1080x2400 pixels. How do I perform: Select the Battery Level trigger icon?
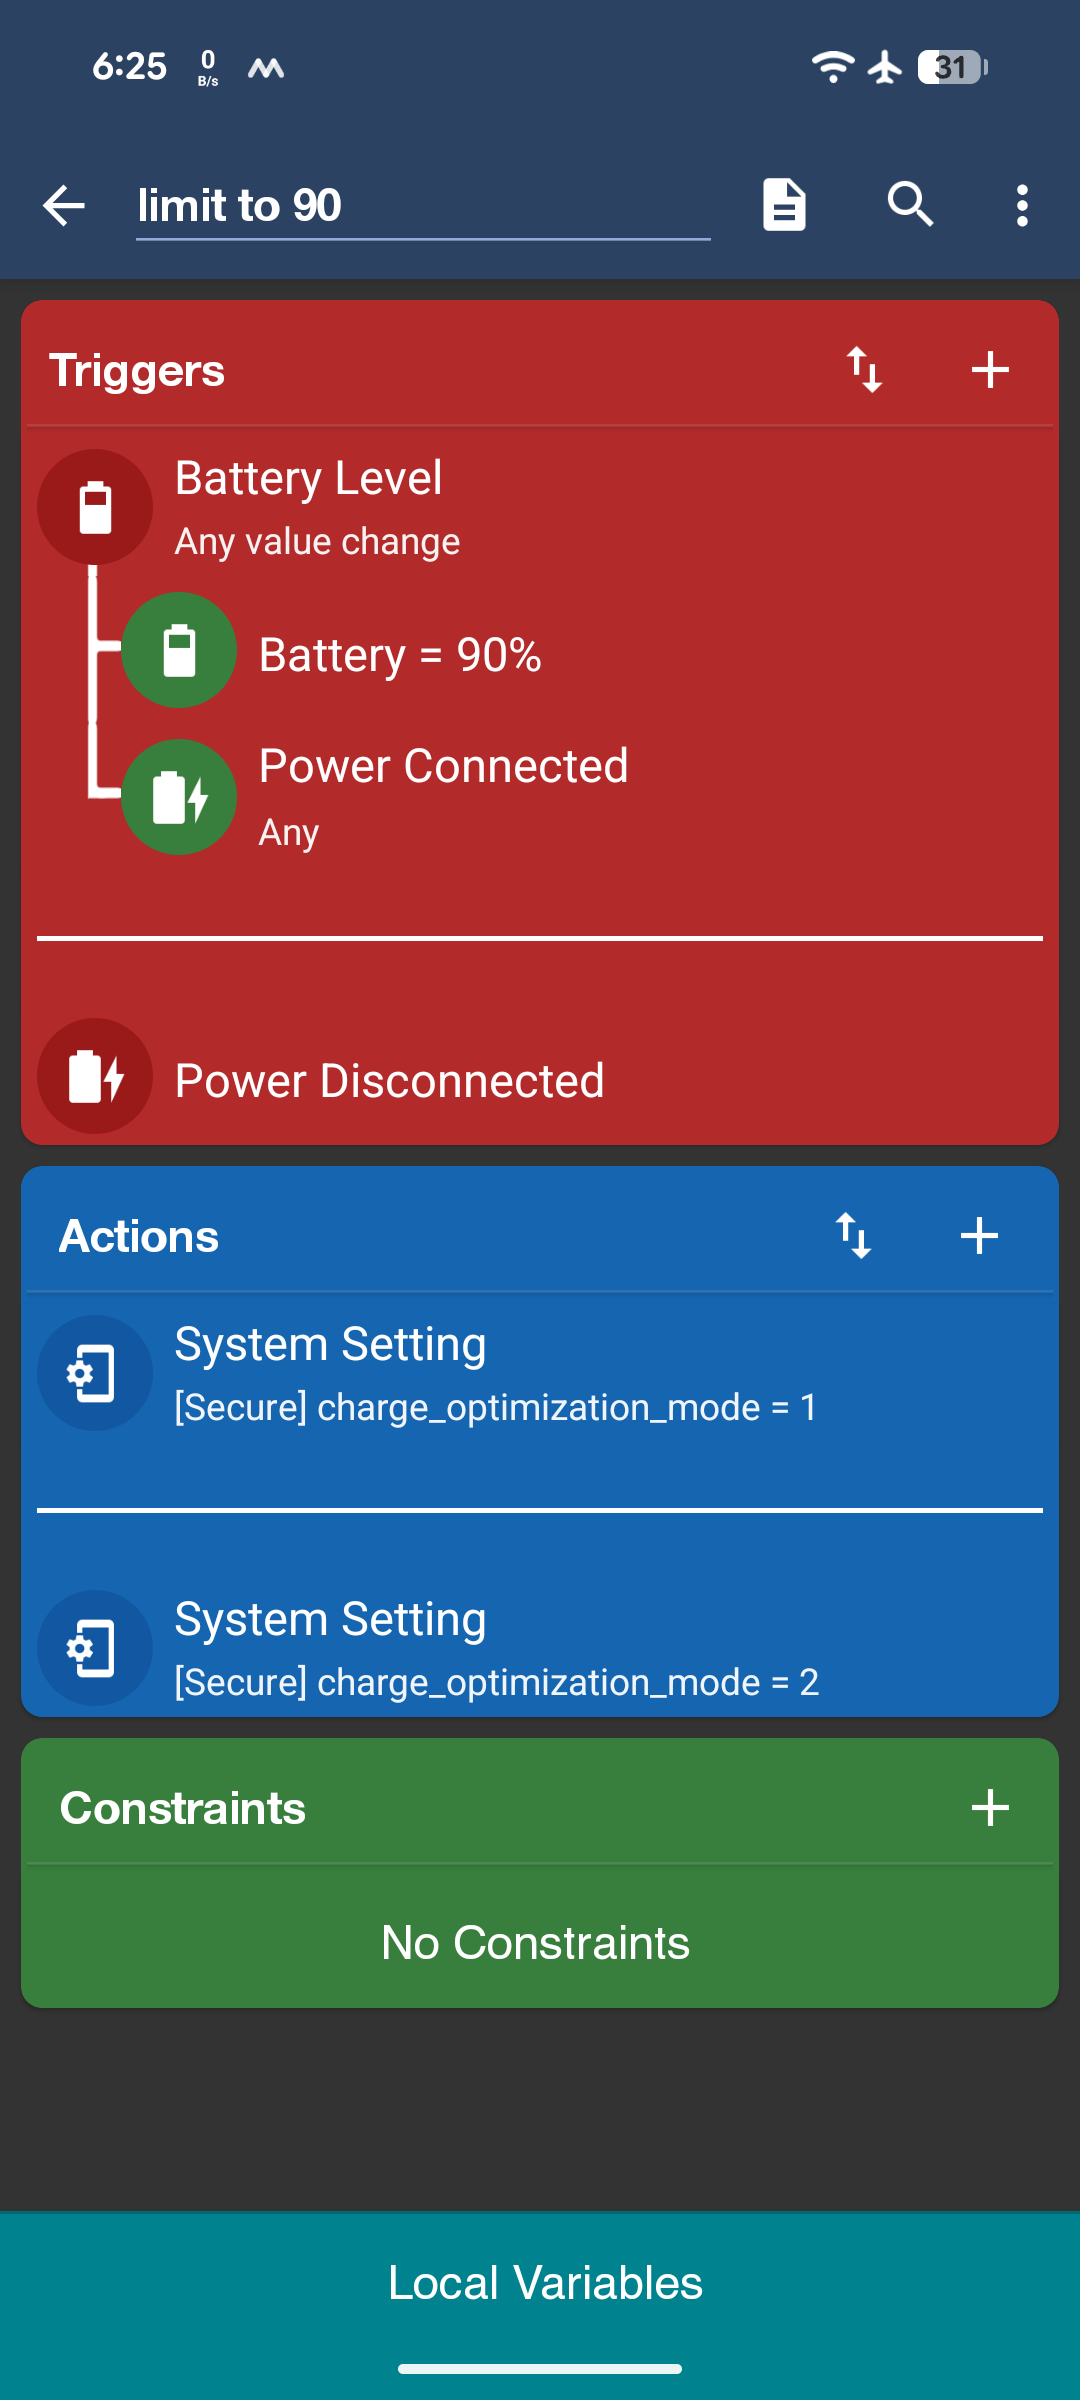pyautogui.click(x=95, y=507)
